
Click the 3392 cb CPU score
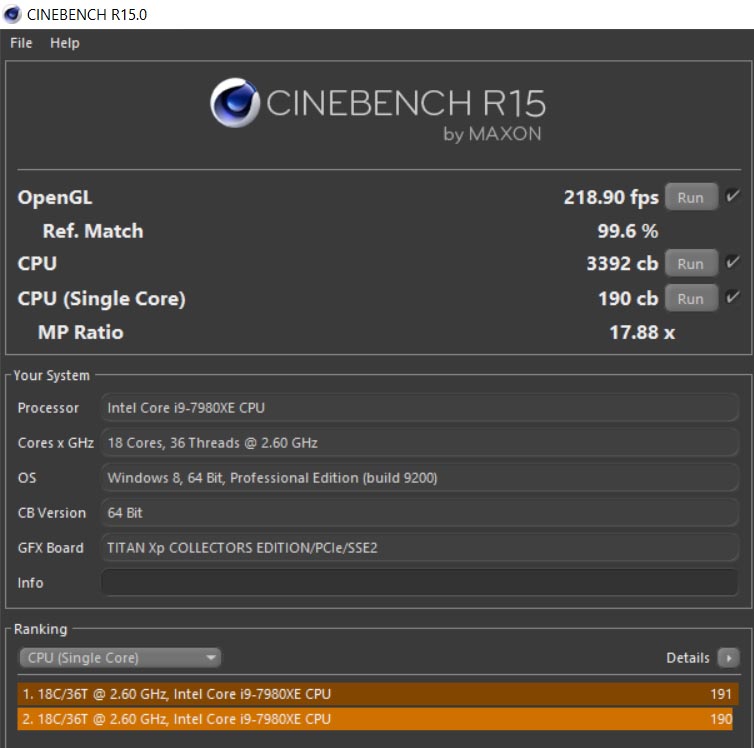(x=622, y=263)
